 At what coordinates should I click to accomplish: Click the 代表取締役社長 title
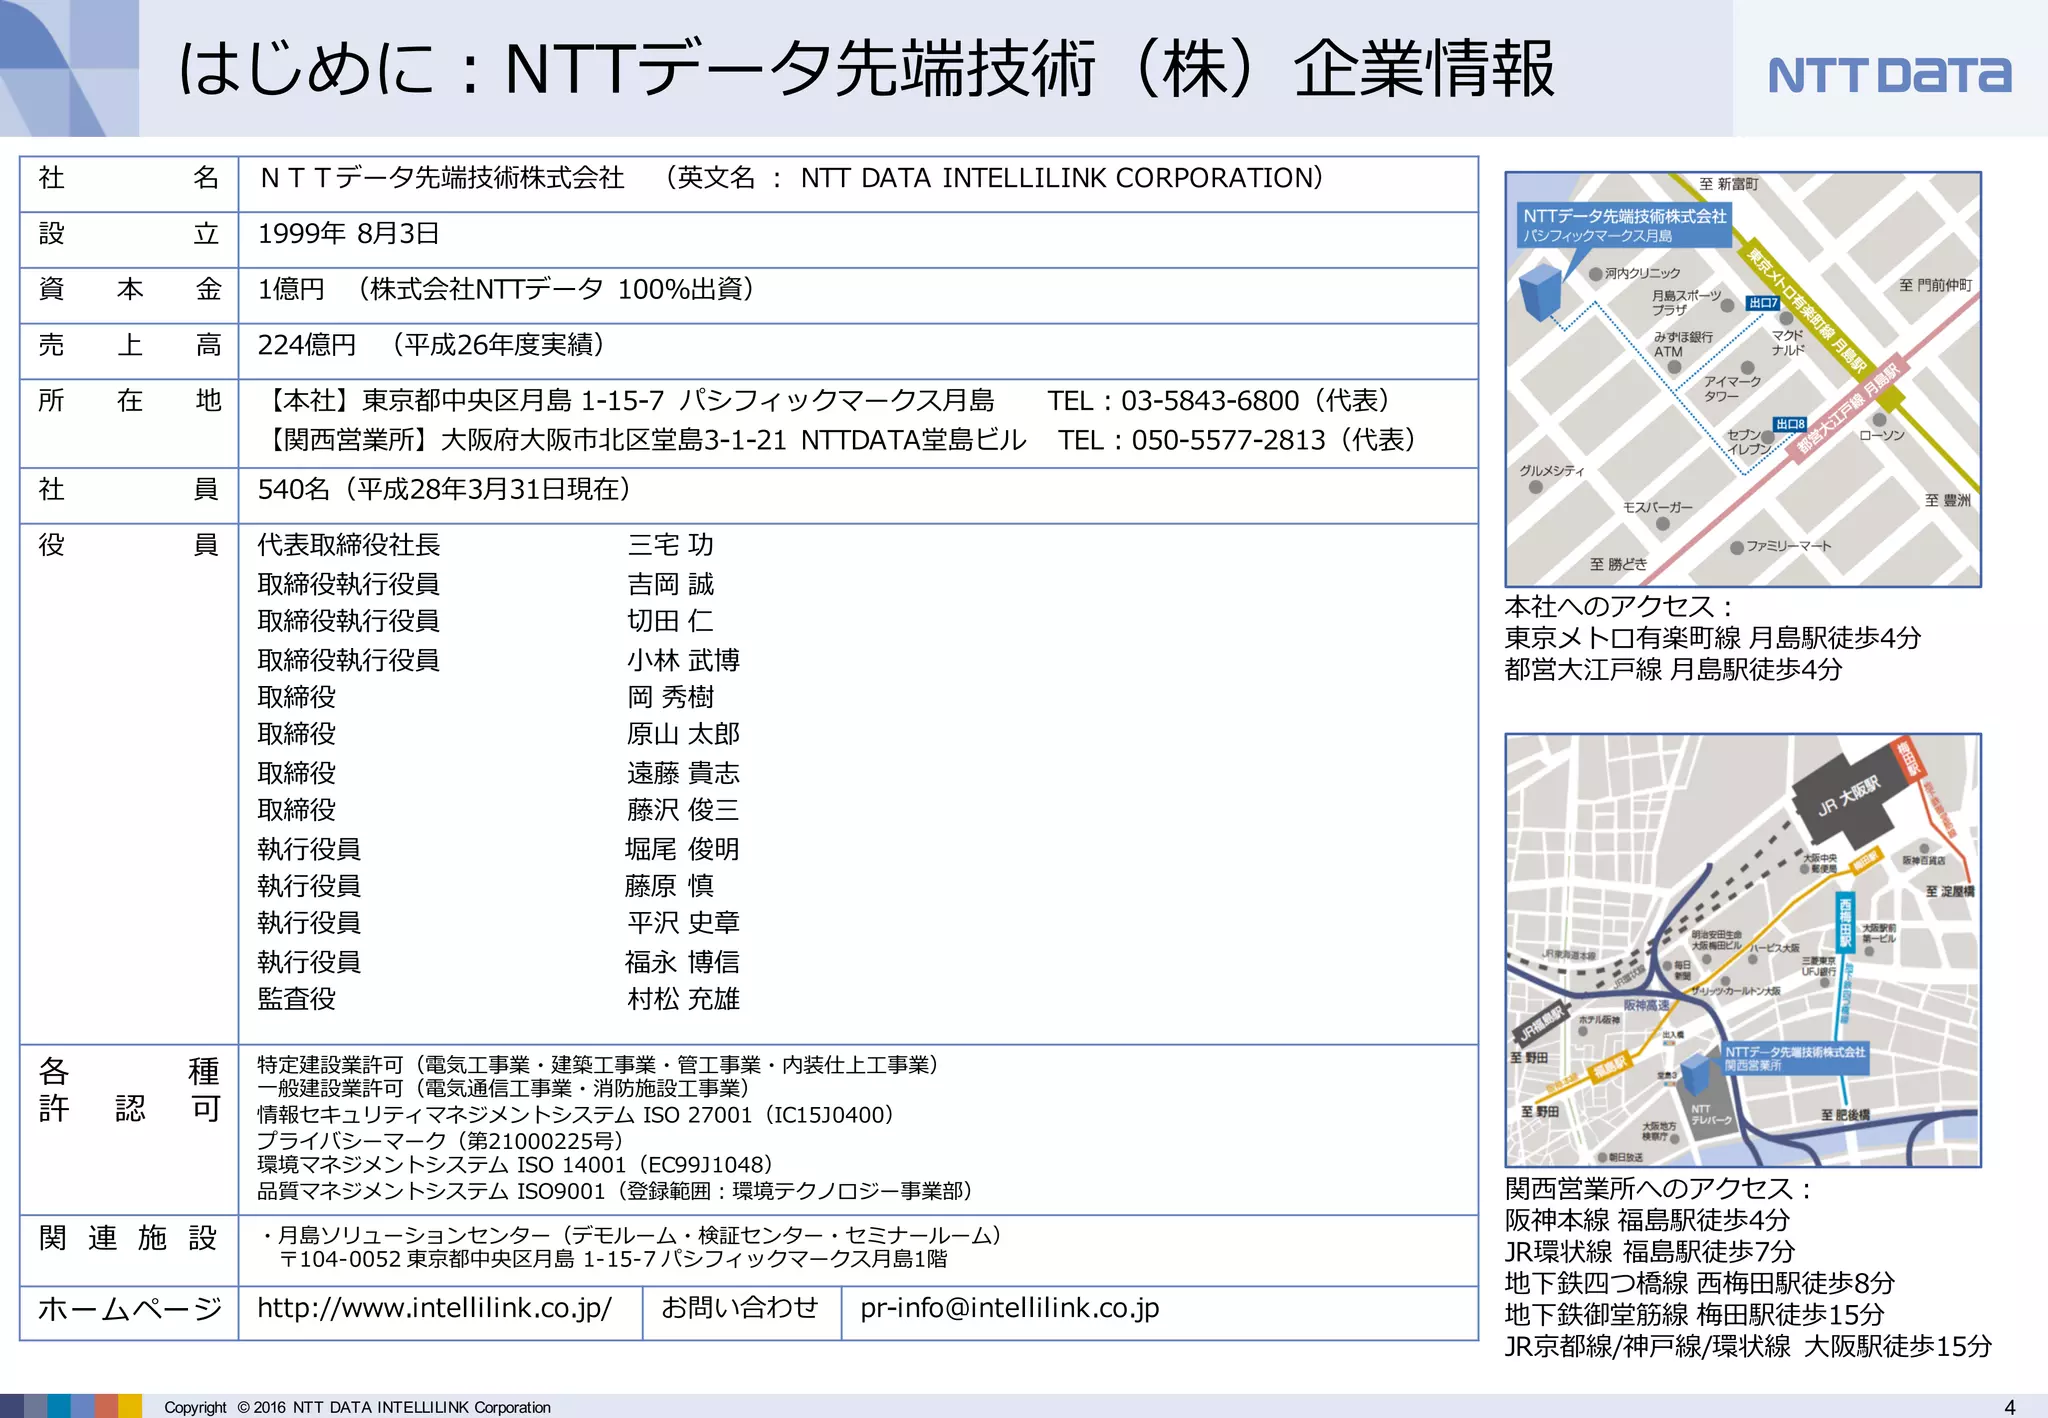click(348, 545)
